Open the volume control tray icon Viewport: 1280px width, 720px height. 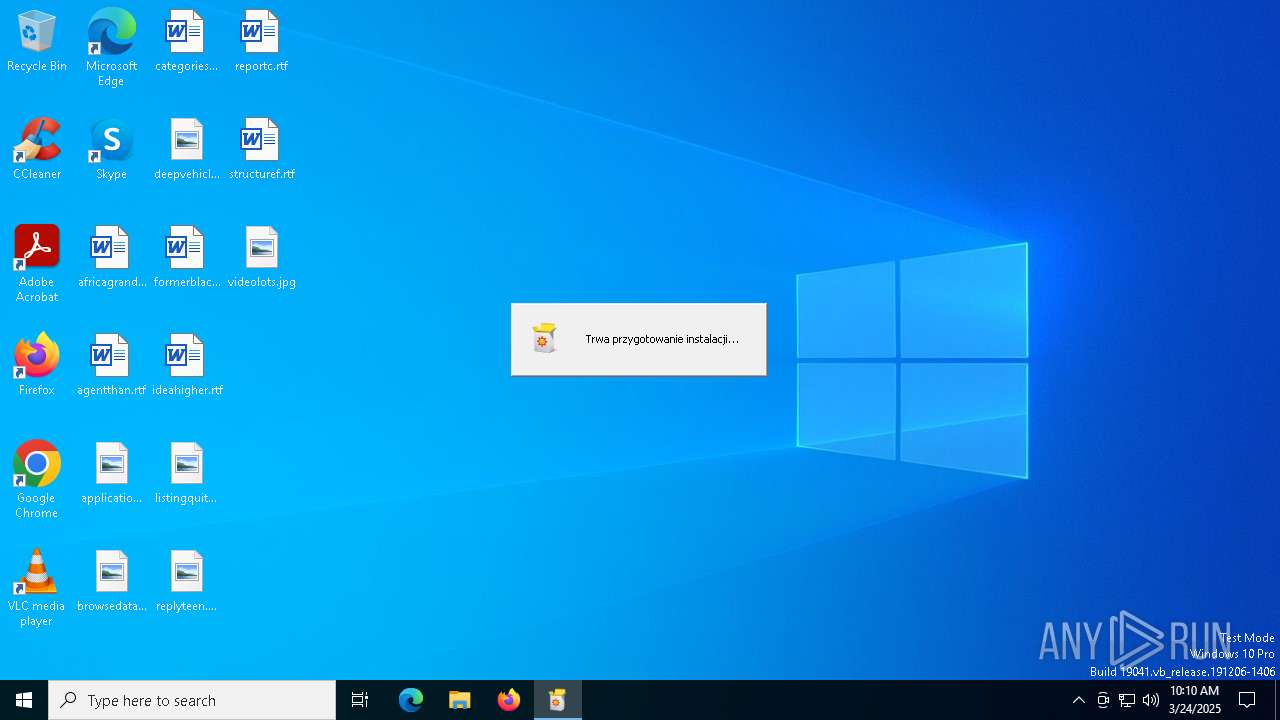click(x=1150, y=700)
